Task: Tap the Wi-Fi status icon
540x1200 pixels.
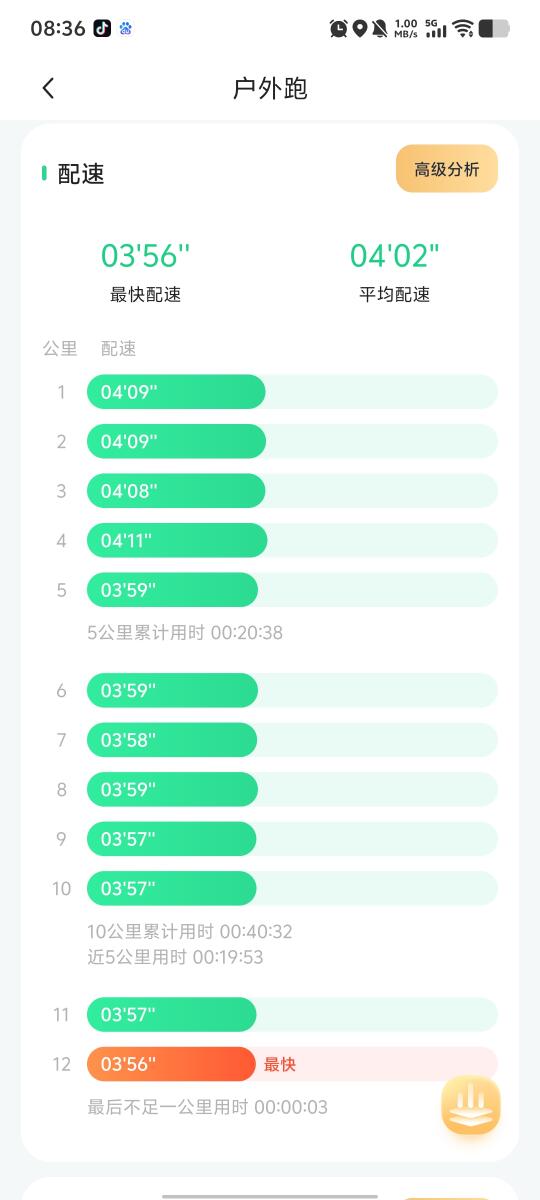Action: (x=463, y=29)
